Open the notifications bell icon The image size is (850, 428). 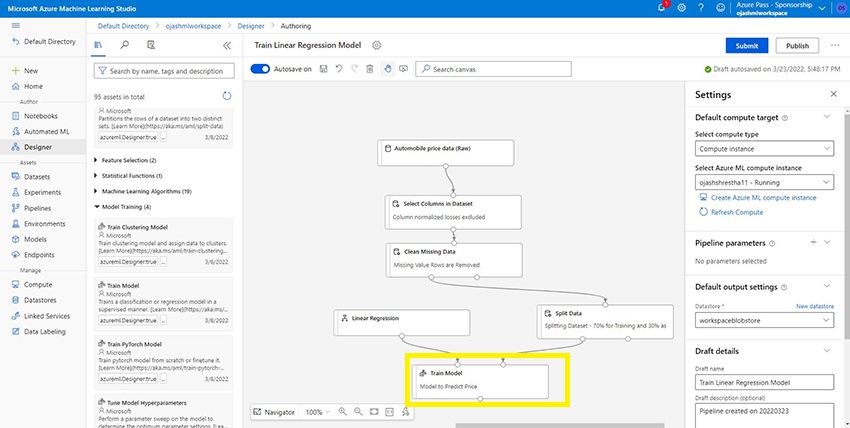coord(662,8)
